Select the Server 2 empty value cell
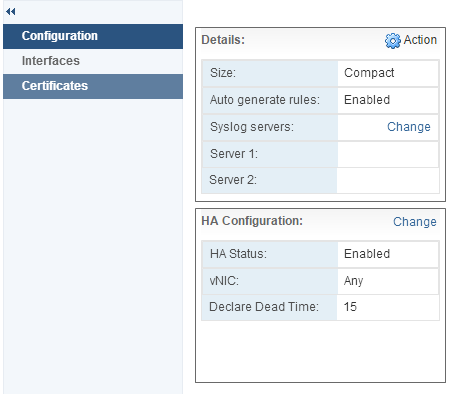Viewport: 452px width, 394px height. click(x=388, y=180)
